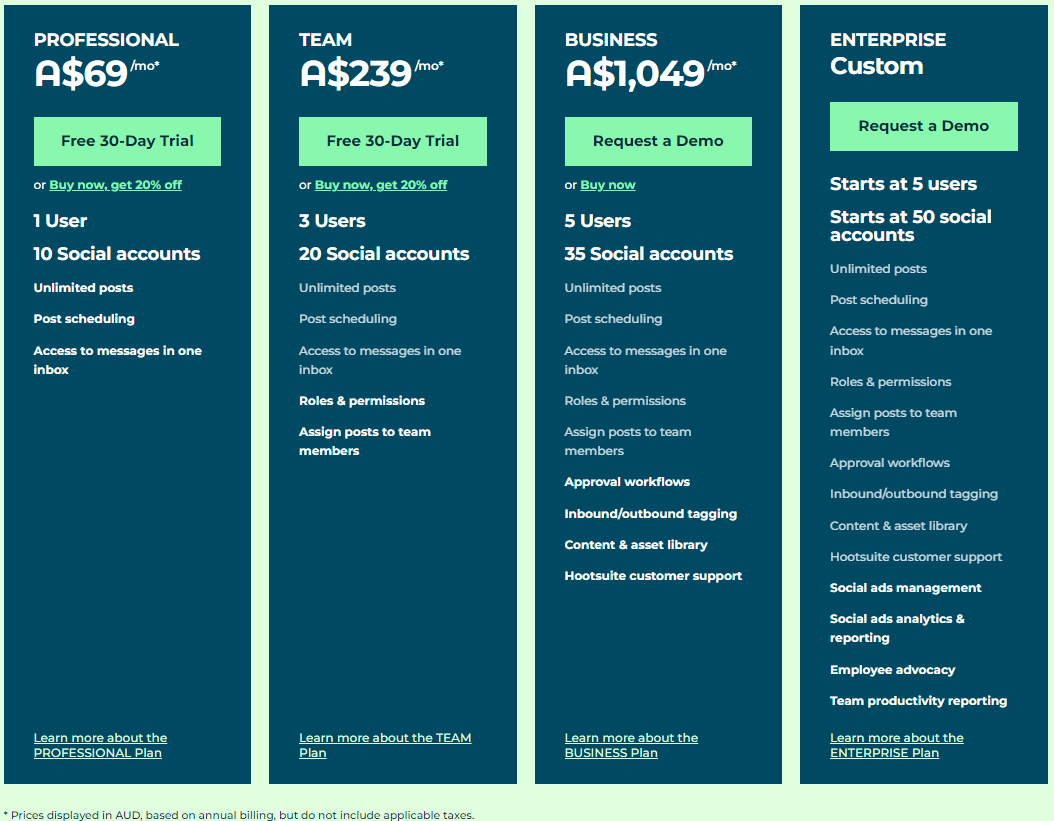
Task: Click the AUD pricing footnote text
Action: [239, 815]
